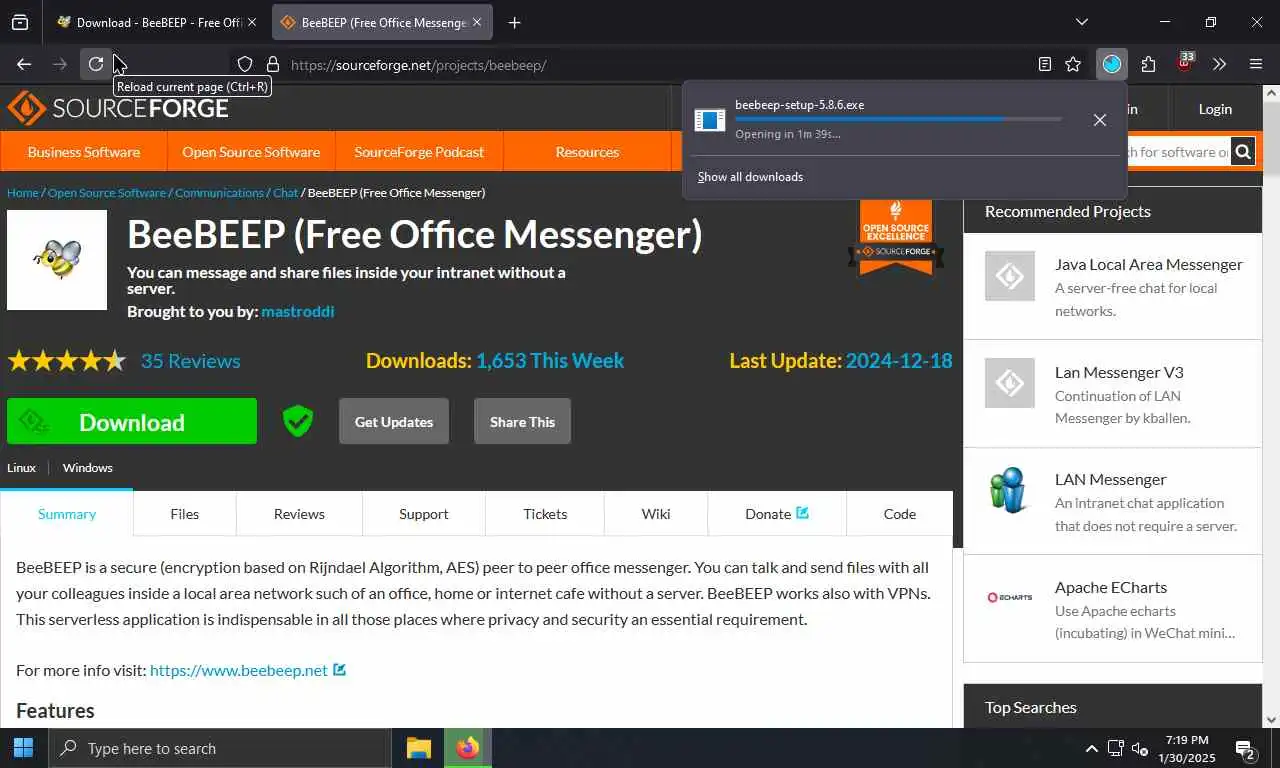1280x768 pixels.
Task: Open the Tickets tab
Action: [545, 514]
